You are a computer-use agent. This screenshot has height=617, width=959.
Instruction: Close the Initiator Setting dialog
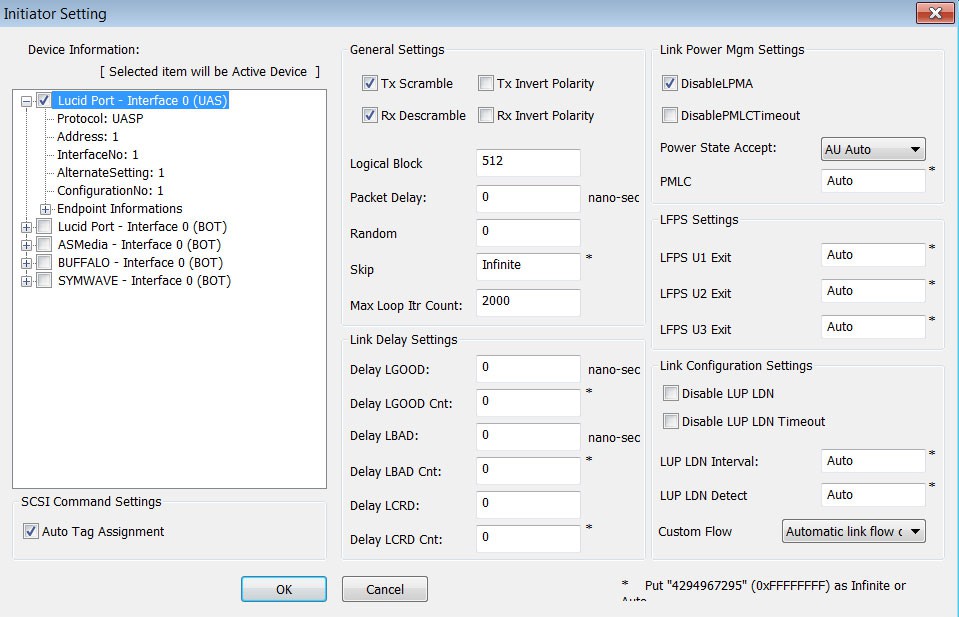click(x=935, y=13)
